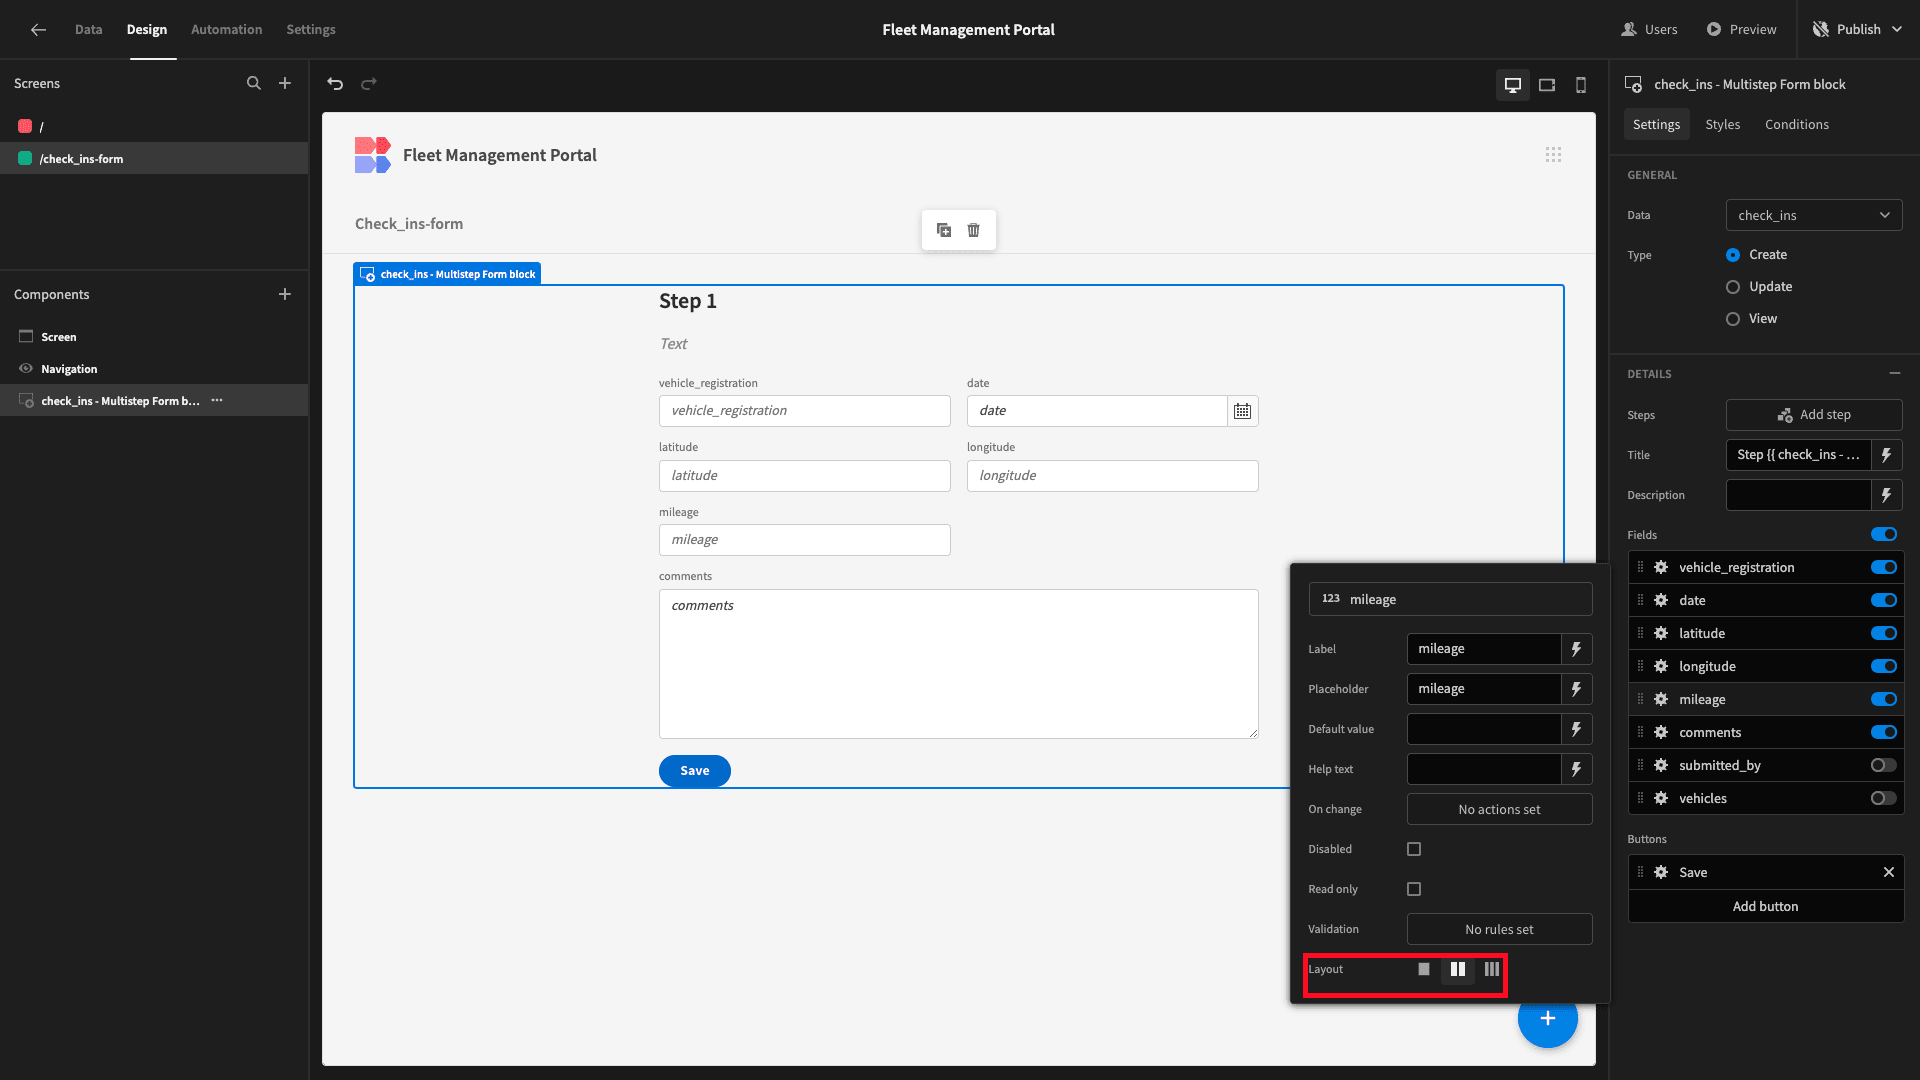Image resolution: width=1920 pixels, height=1080 pixels.
Task: Click the desktop view icon in toolbar
Action: click(1513, 84)
